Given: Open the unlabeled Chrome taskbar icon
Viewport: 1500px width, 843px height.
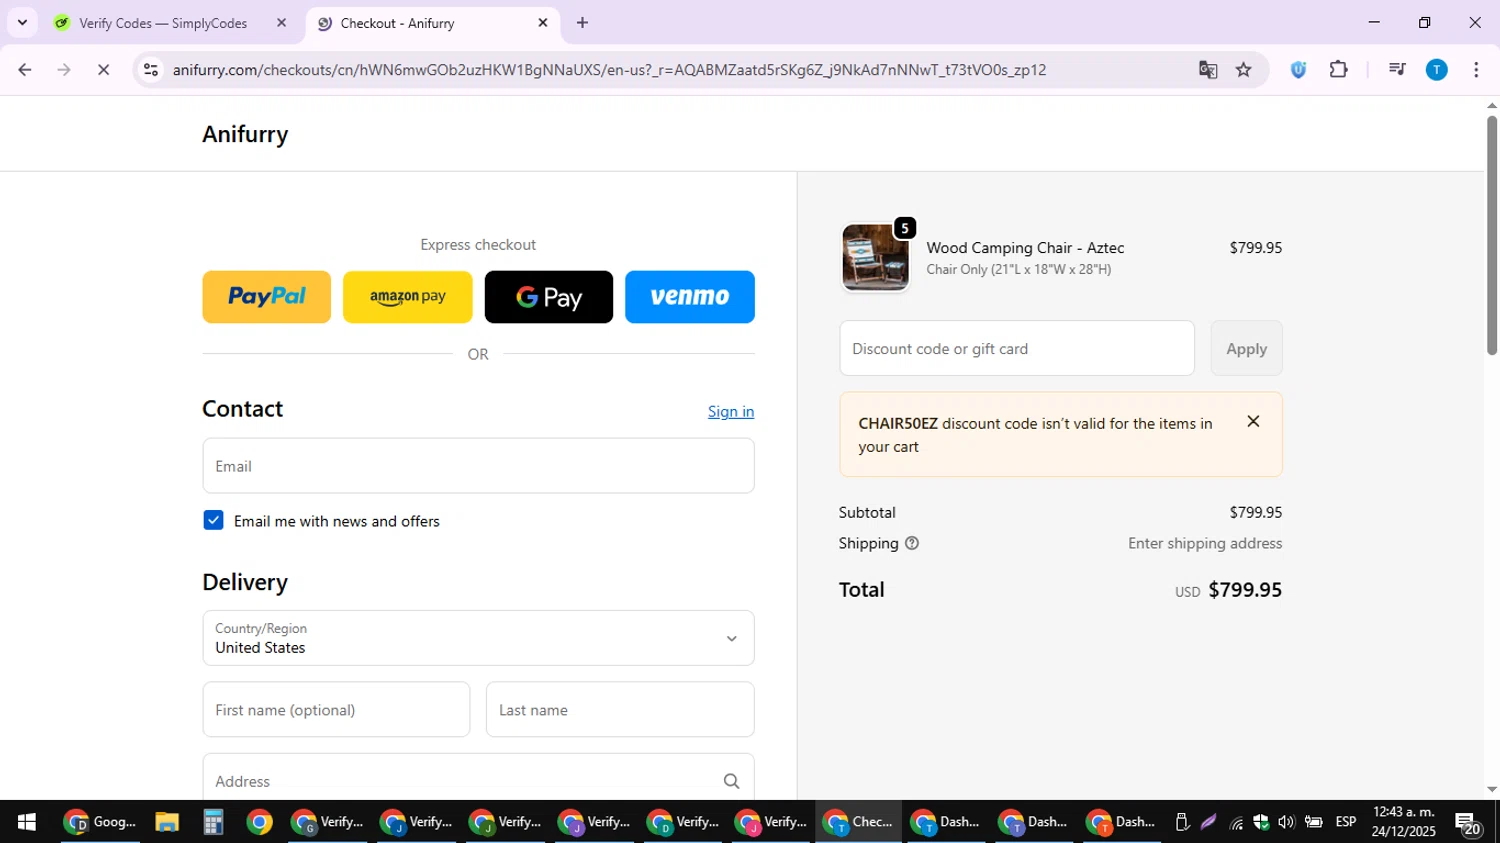Looking at the screenshot, I should coord(259,822).
